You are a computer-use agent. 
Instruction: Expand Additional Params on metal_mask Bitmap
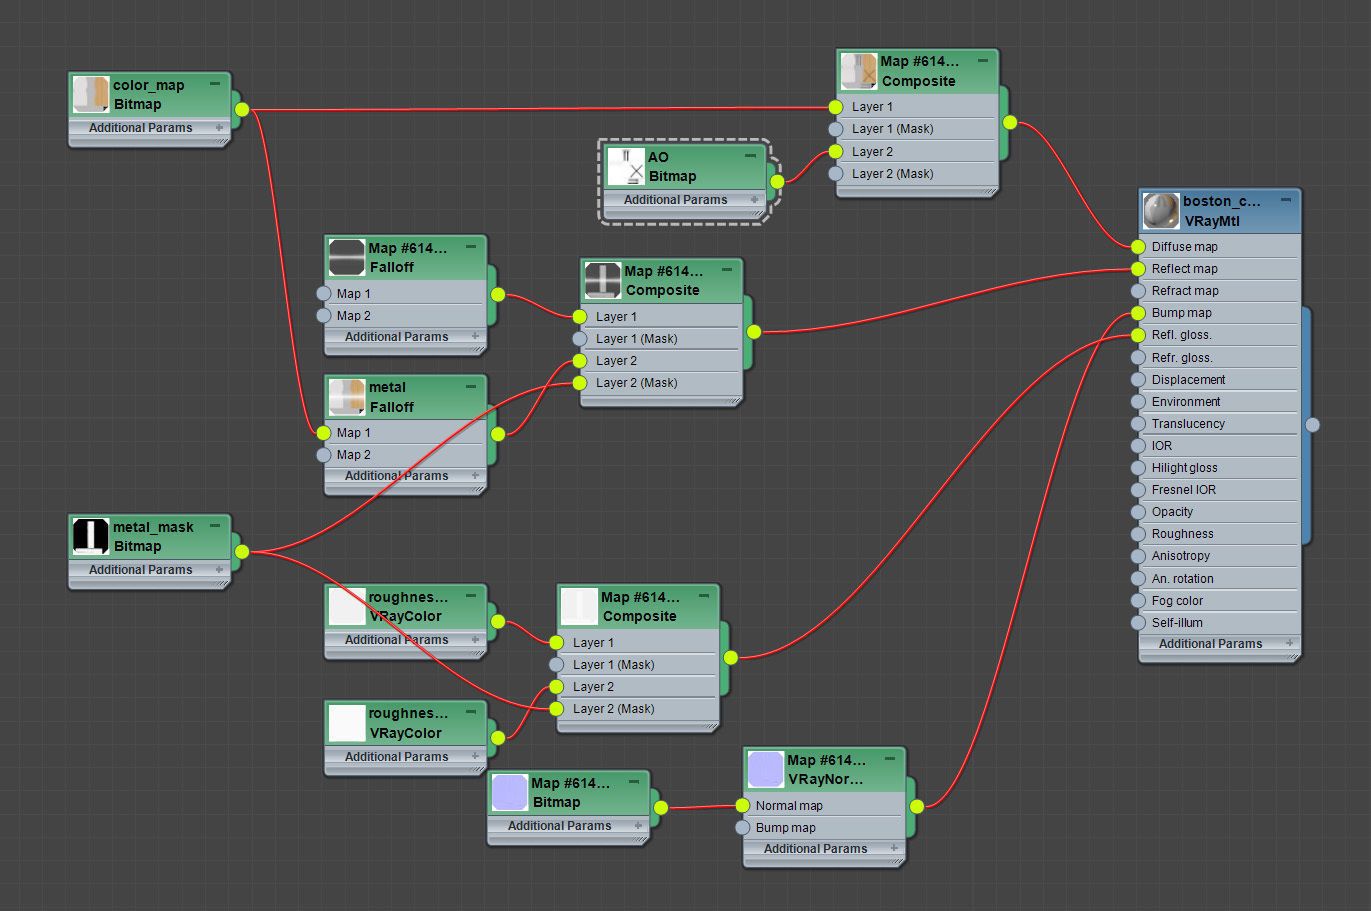pos(219,570)
